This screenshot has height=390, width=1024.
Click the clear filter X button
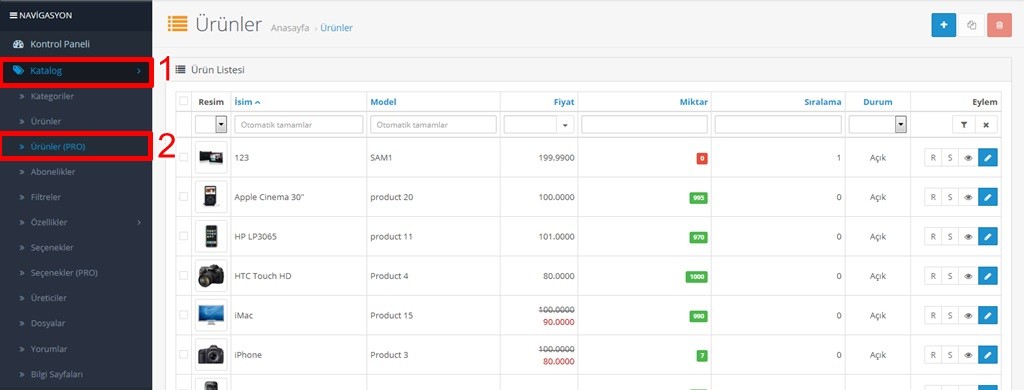click(986, 125)
